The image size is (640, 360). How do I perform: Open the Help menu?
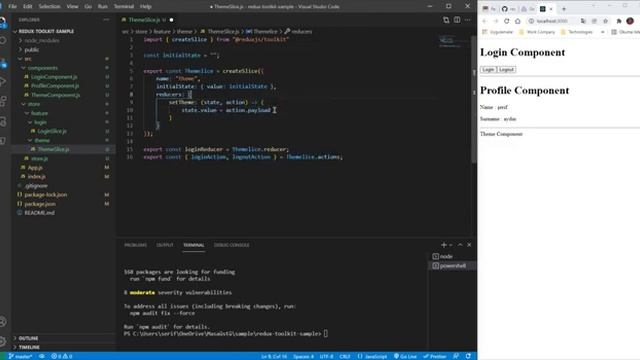point(145,7)
